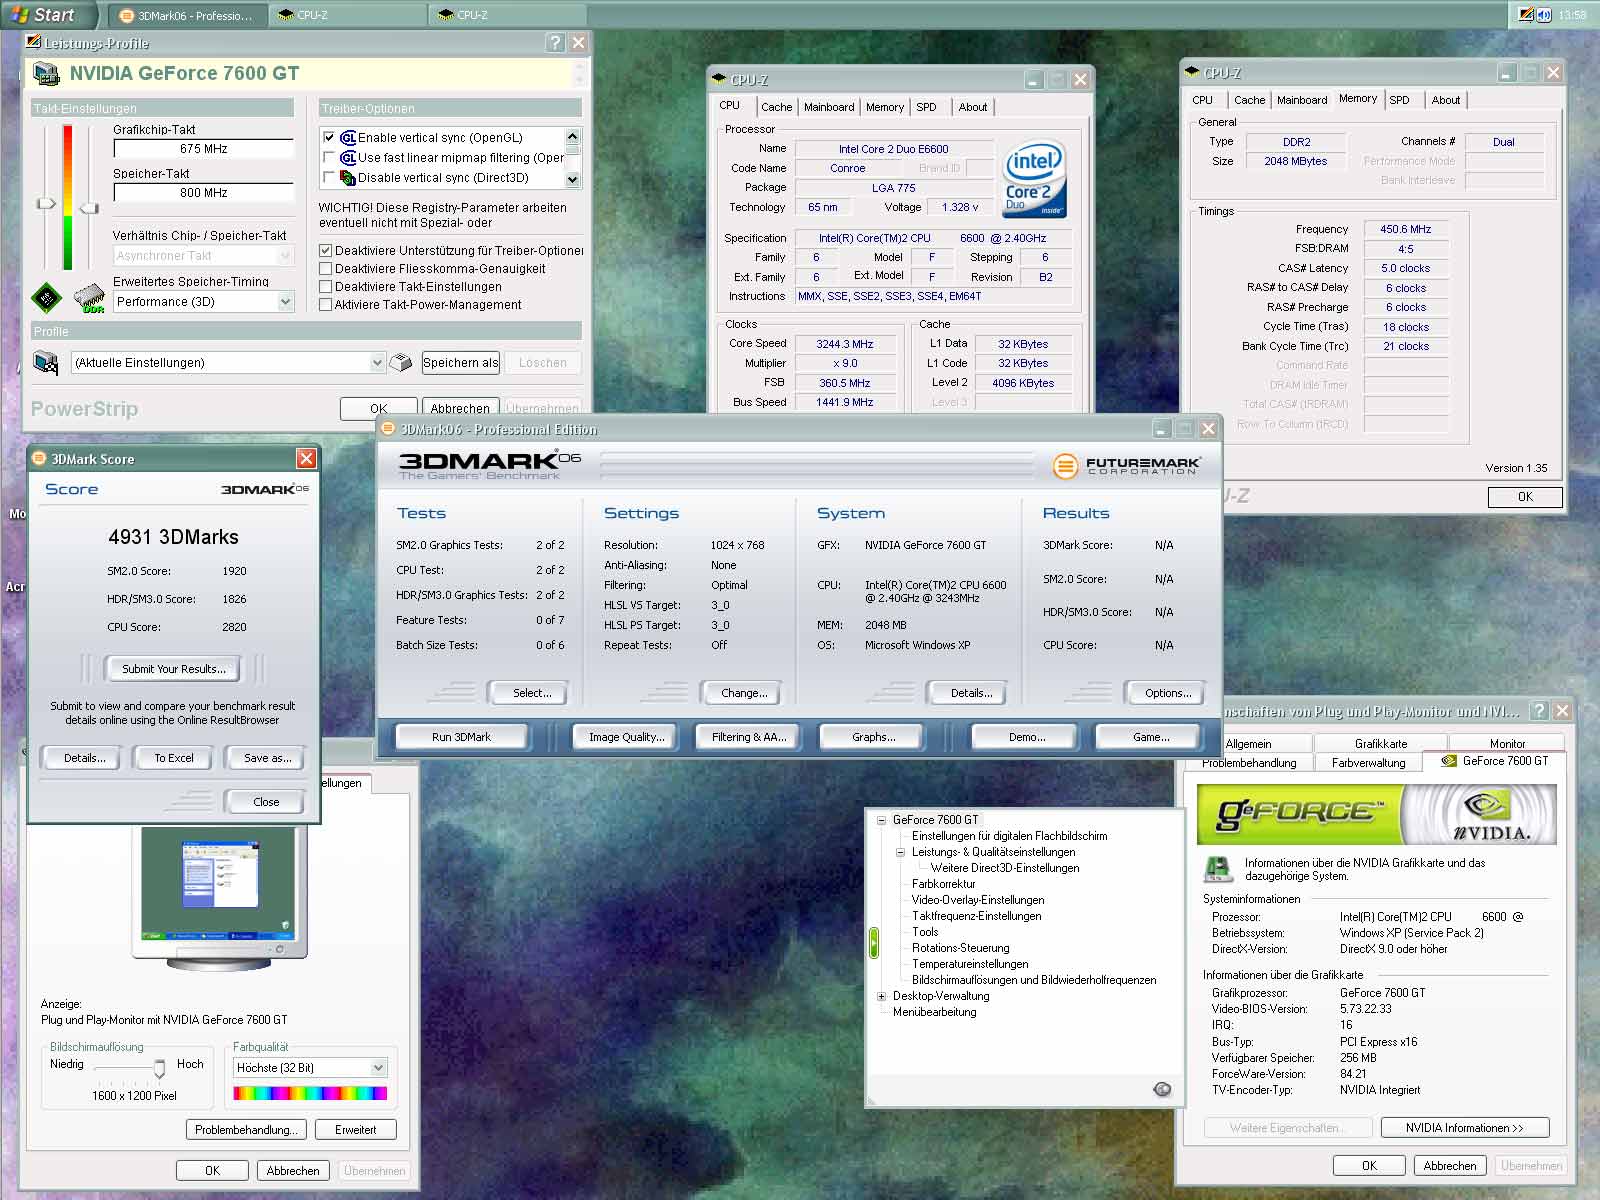The width and height of the screenshot is (1600, 1200).
Task: Click NVIDIA Informationen >> button
Action: (1464, 1128)
